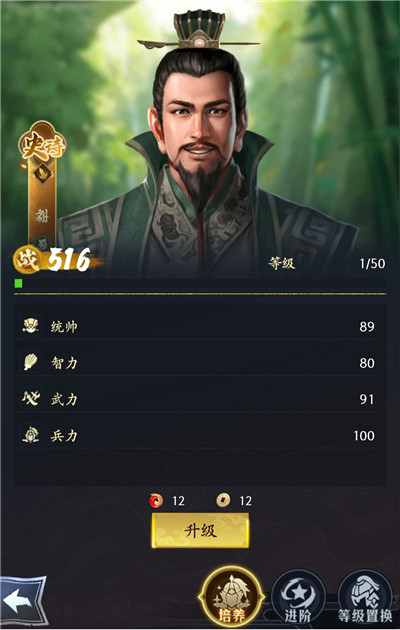Tap the 武力 martial force icon

(31, 399)
